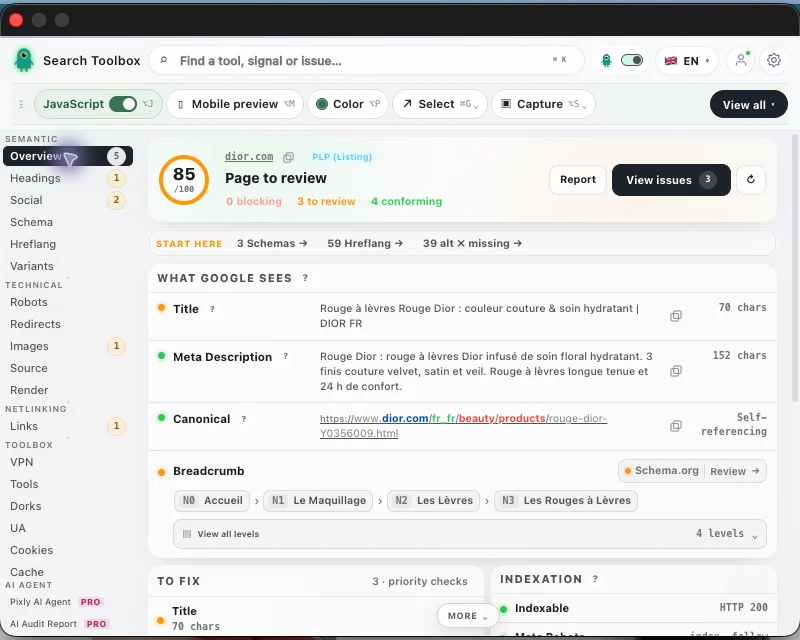Follow the 59 Hreflang link

(365, 243)
